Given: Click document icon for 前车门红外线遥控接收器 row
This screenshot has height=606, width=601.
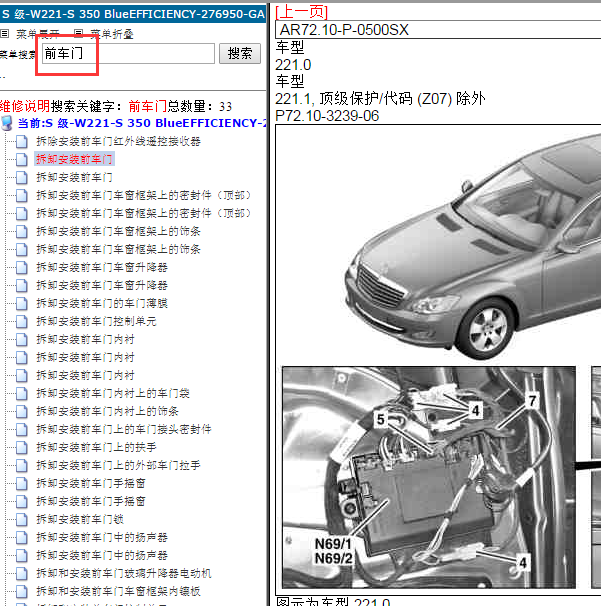Looking at the screenshot, I should click(x=22, y=141).
